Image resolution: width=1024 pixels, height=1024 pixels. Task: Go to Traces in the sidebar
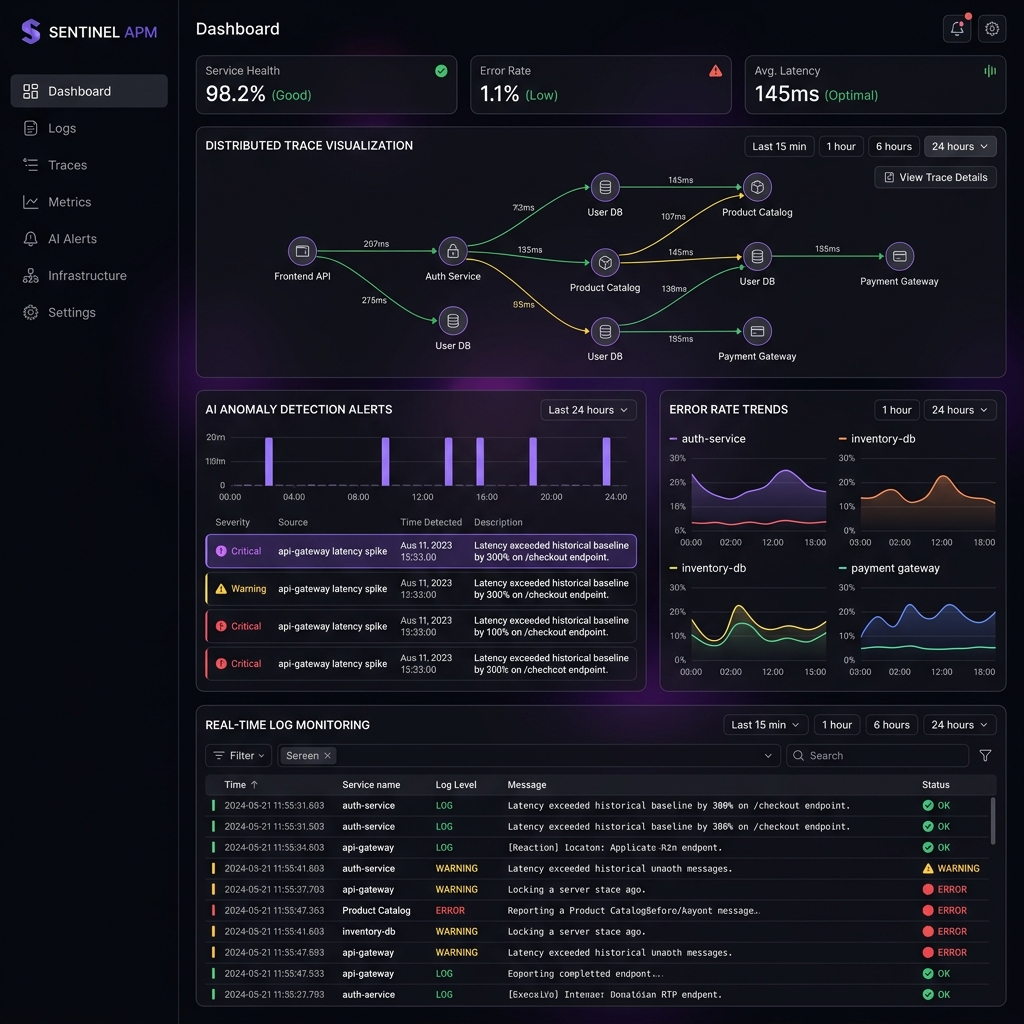click(x=89, y=165)
